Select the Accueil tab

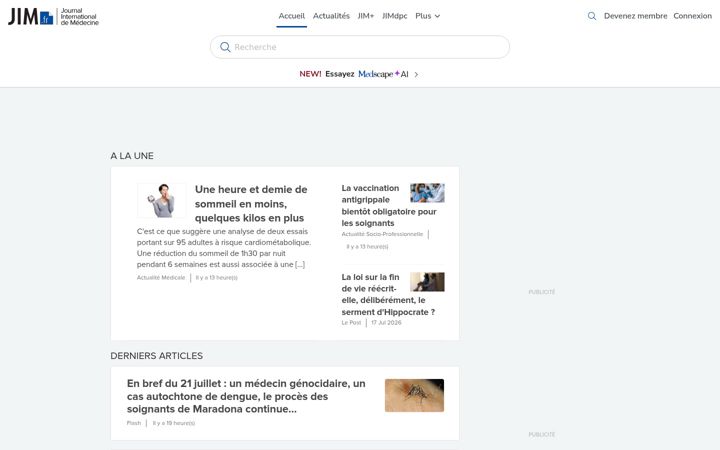point(292,16)
